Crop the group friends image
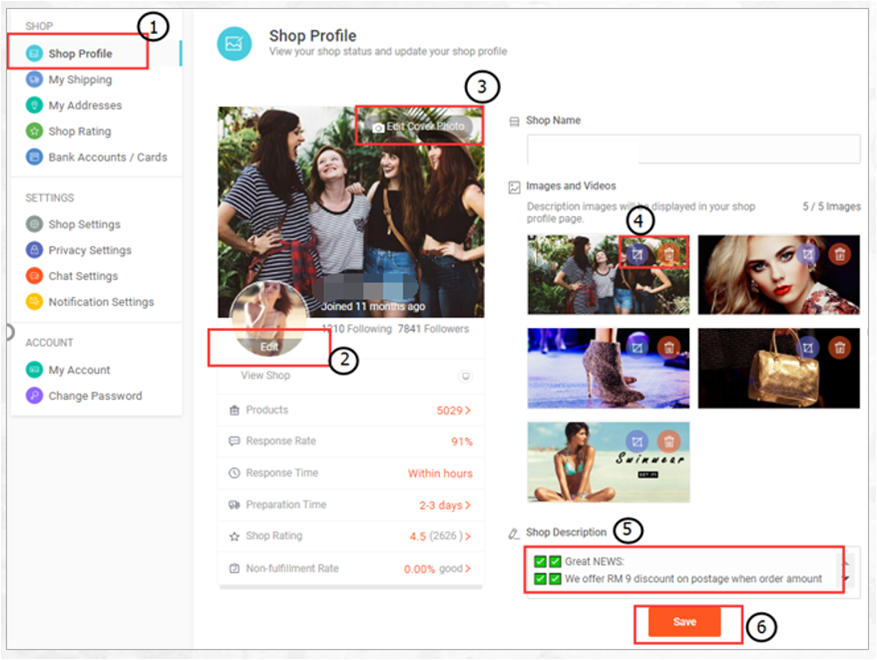Image resolution: width=877 pixels, height=660 pixels. click(x=637, y=254)
